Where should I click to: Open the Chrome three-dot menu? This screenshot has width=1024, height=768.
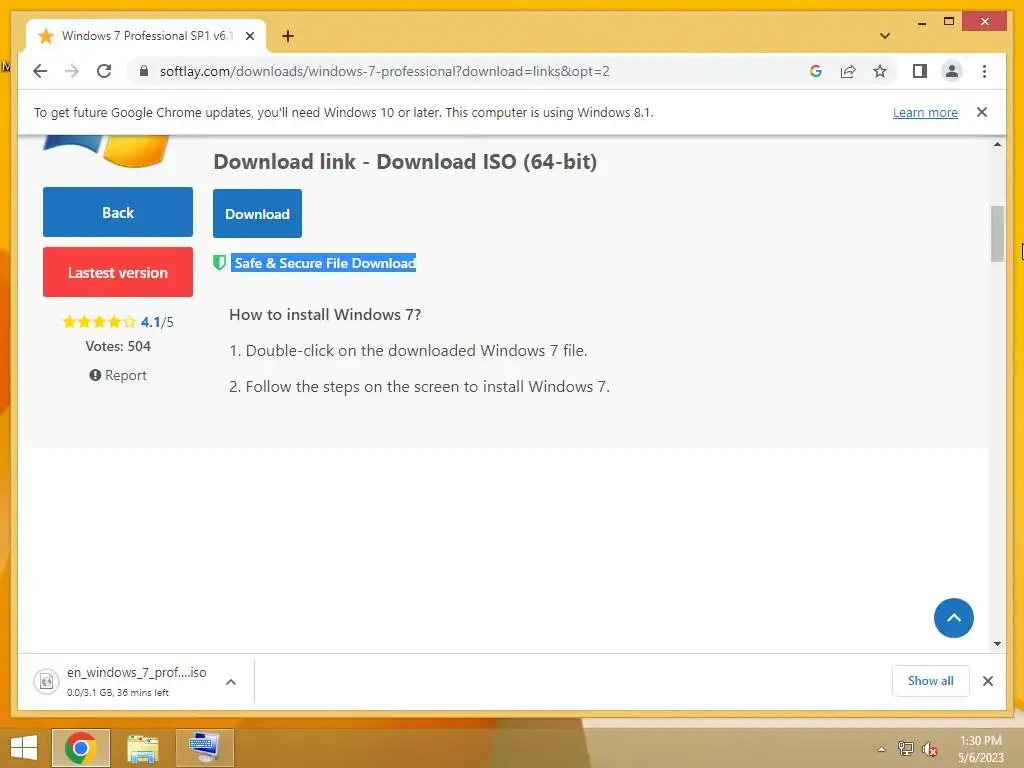984,71
